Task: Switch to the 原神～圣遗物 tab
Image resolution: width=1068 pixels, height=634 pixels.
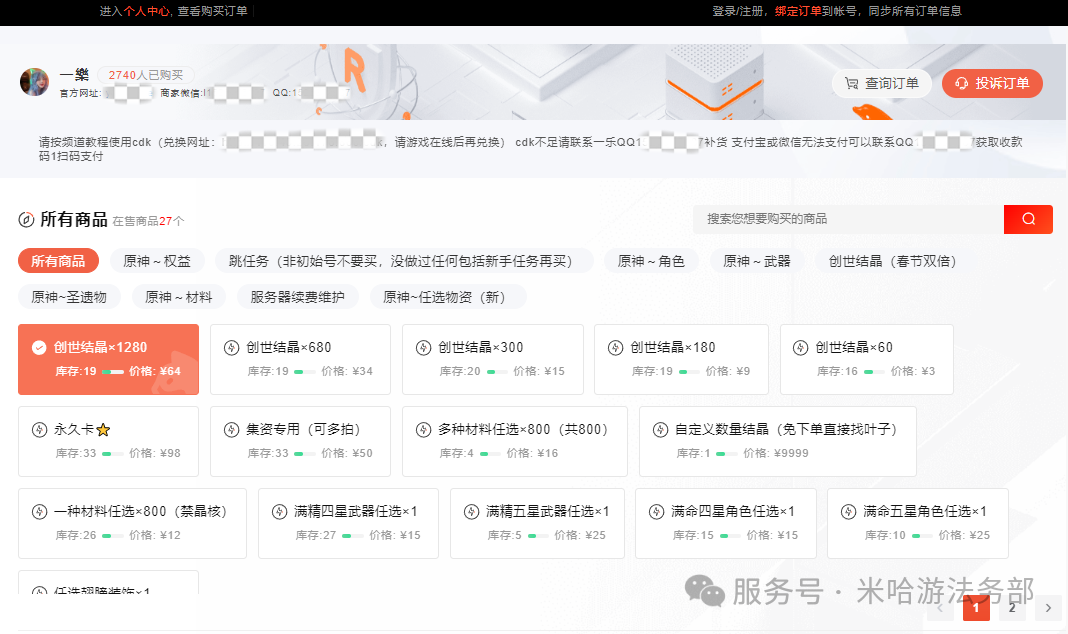Action: [70, 296]
